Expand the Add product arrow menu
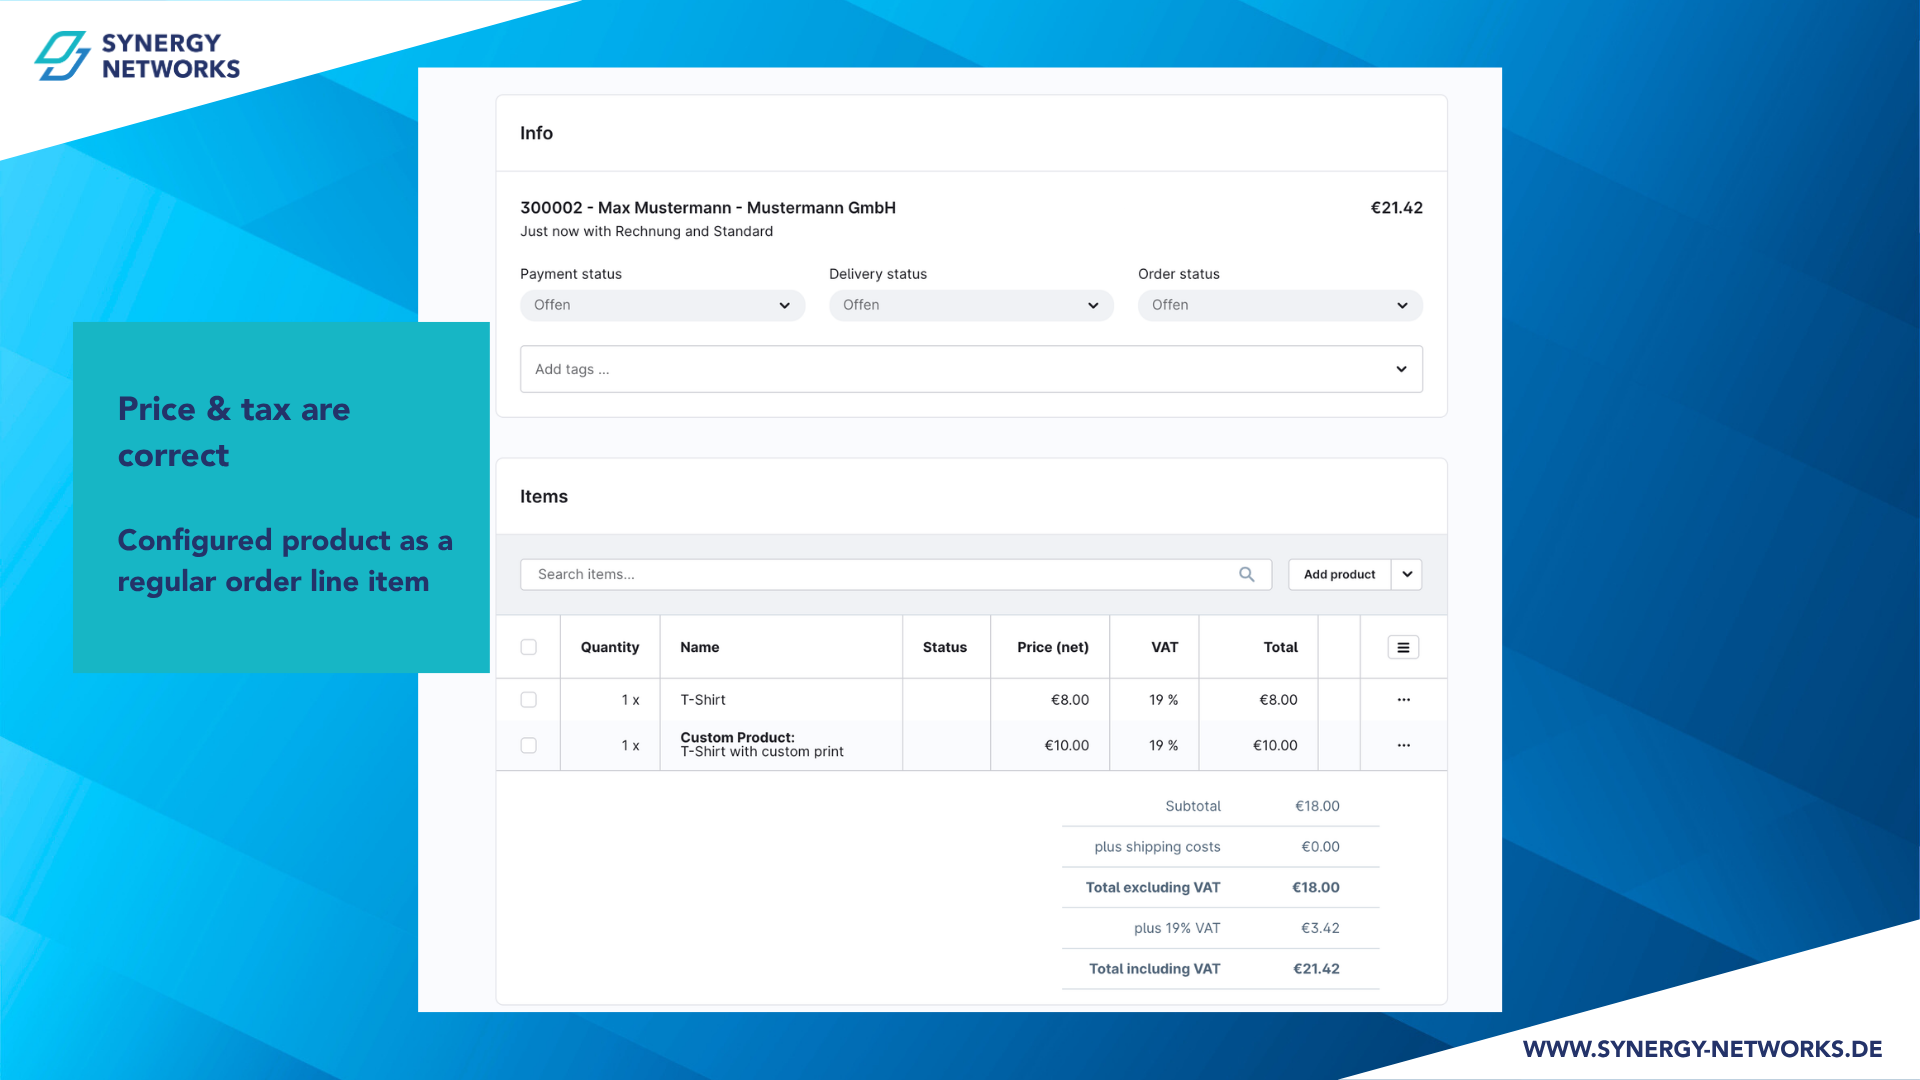The width and height of the screenshot is (1920, 1080). tap(1407, 574)
